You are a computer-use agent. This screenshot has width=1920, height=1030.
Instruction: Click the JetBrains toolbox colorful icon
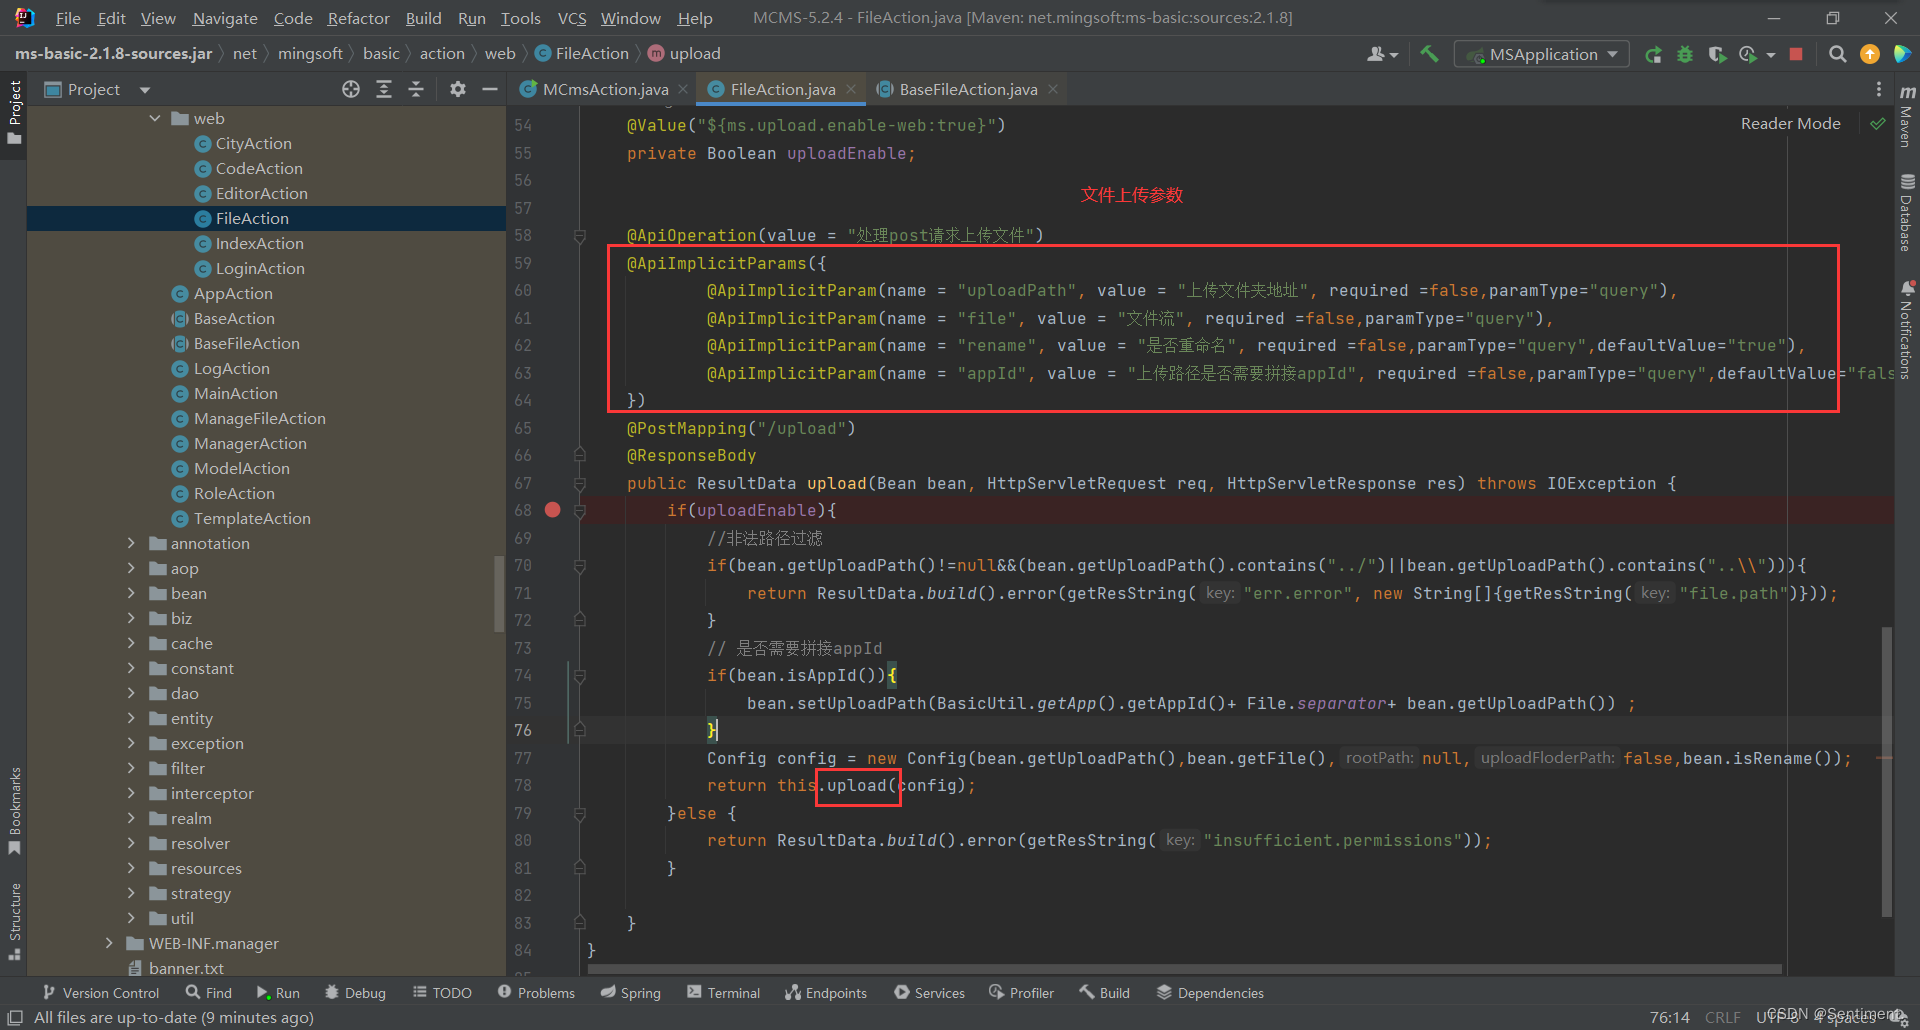1902,54
